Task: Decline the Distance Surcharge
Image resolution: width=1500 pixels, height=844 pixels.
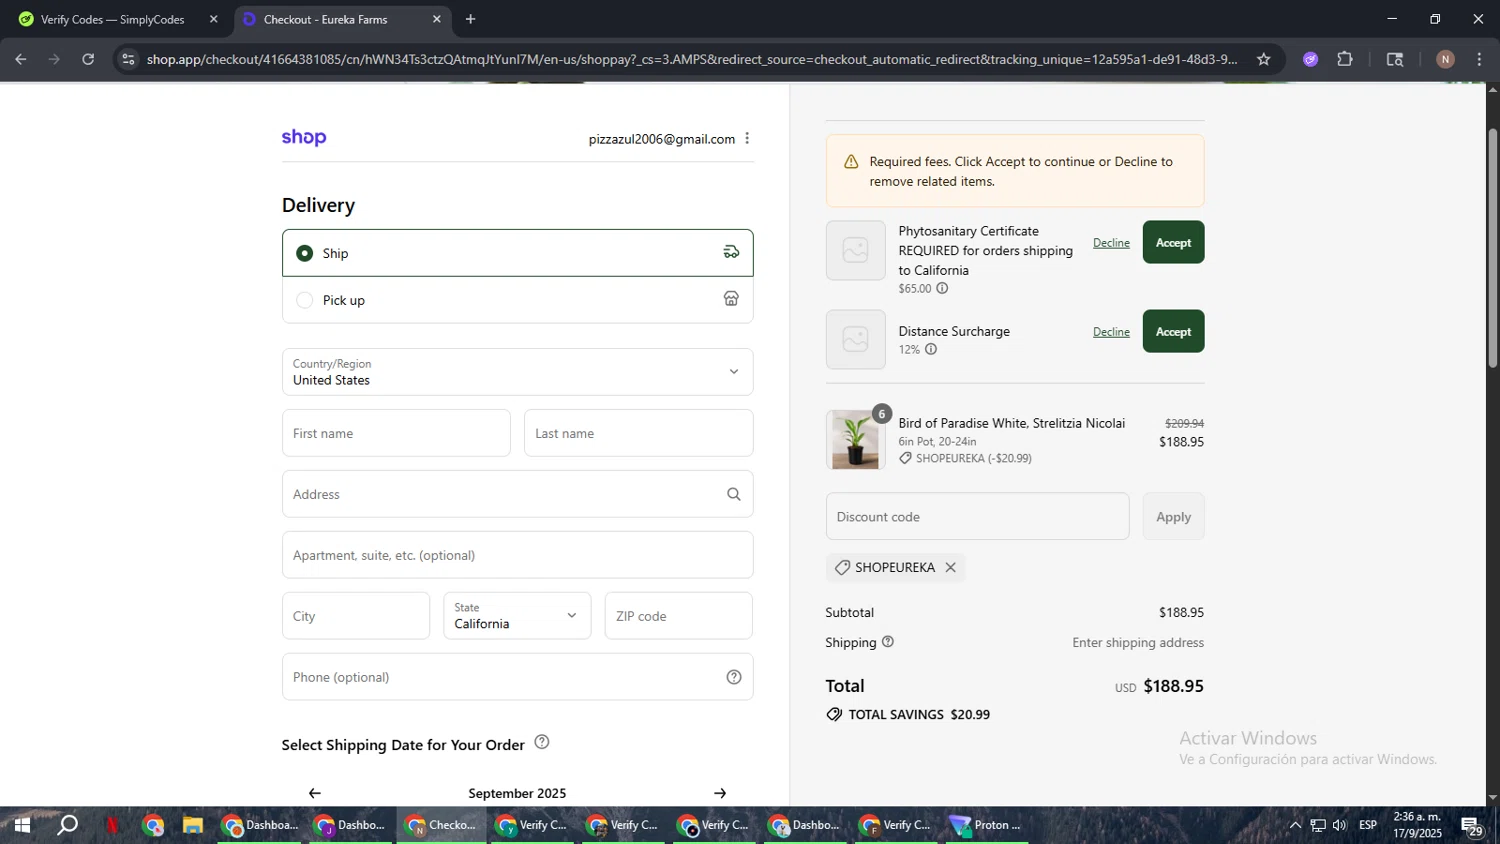Action: (x=1111, y=332)
